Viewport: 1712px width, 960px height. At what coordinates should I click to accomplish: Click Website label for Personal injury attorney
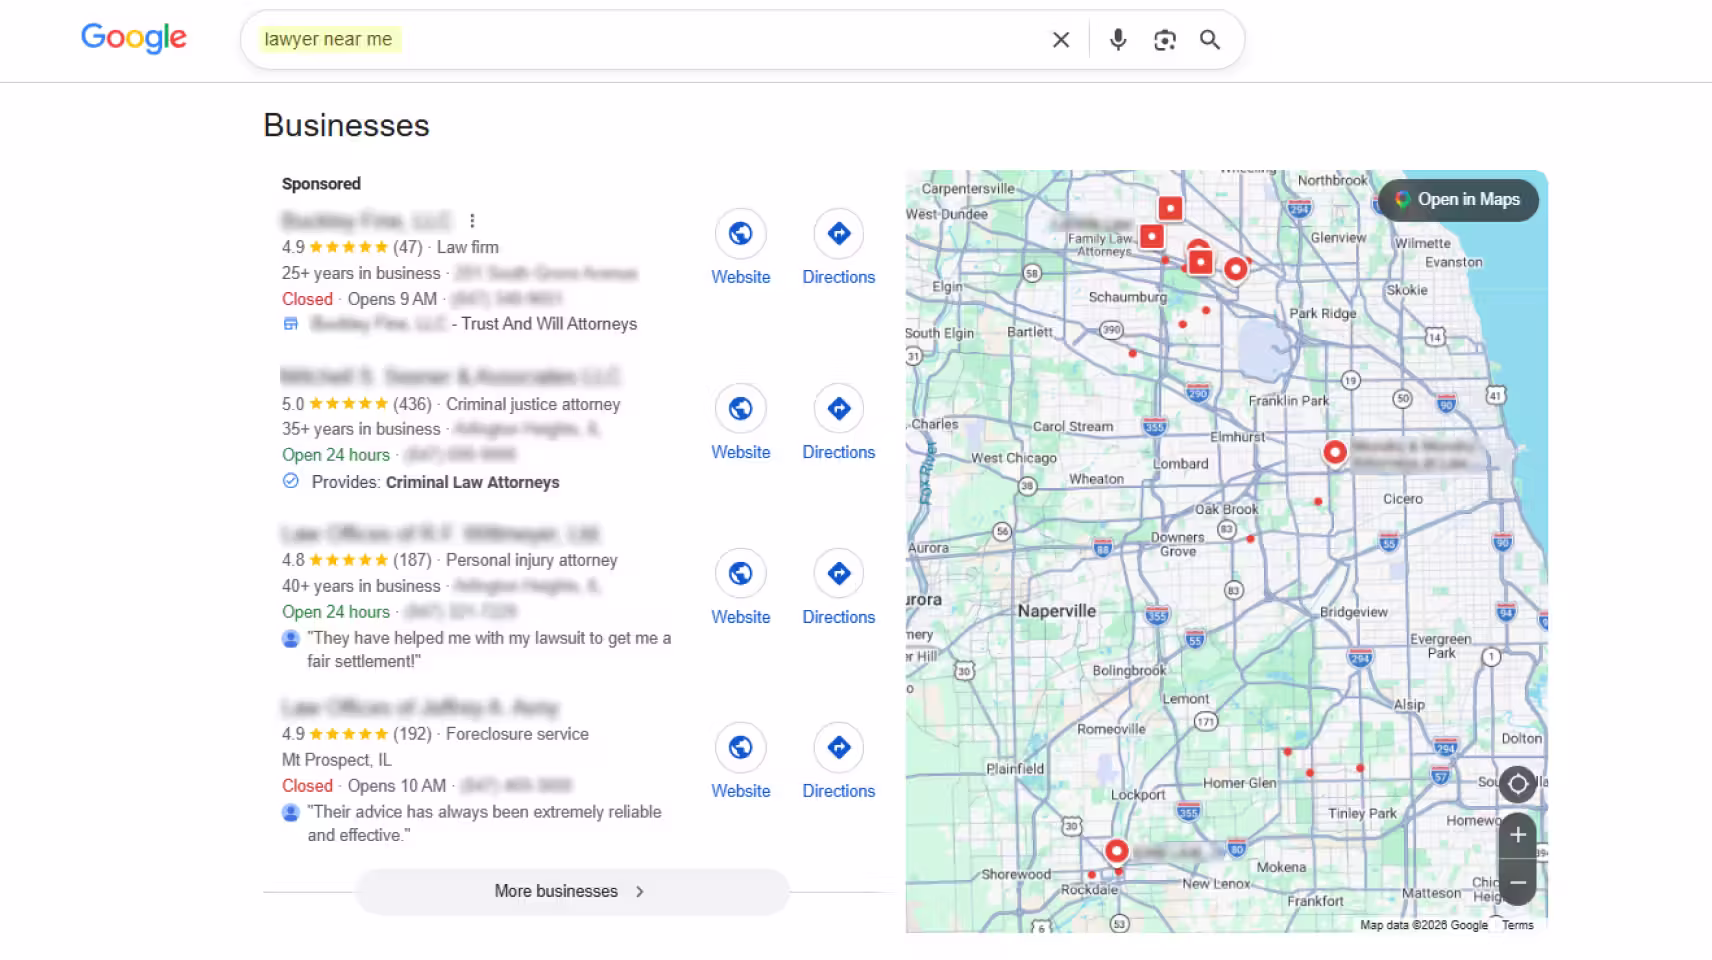741,617
